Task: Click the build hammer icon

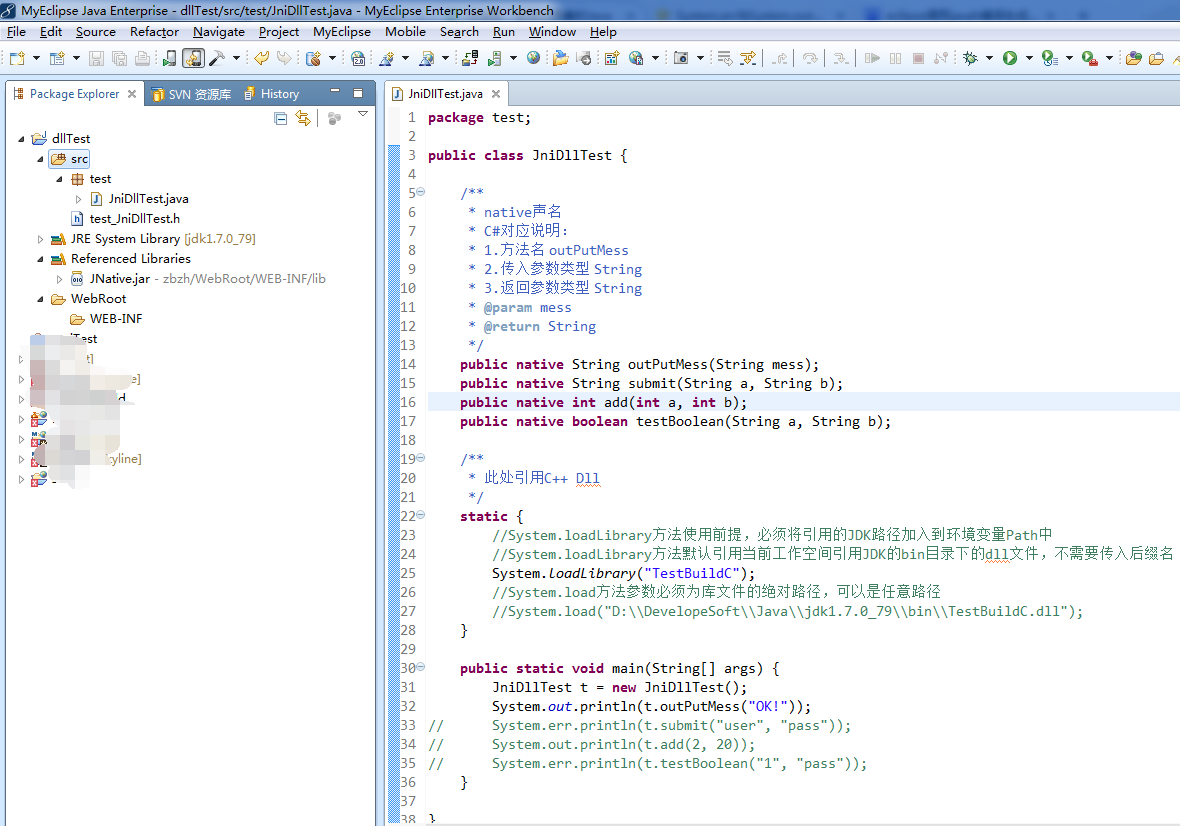Action: 217,58
